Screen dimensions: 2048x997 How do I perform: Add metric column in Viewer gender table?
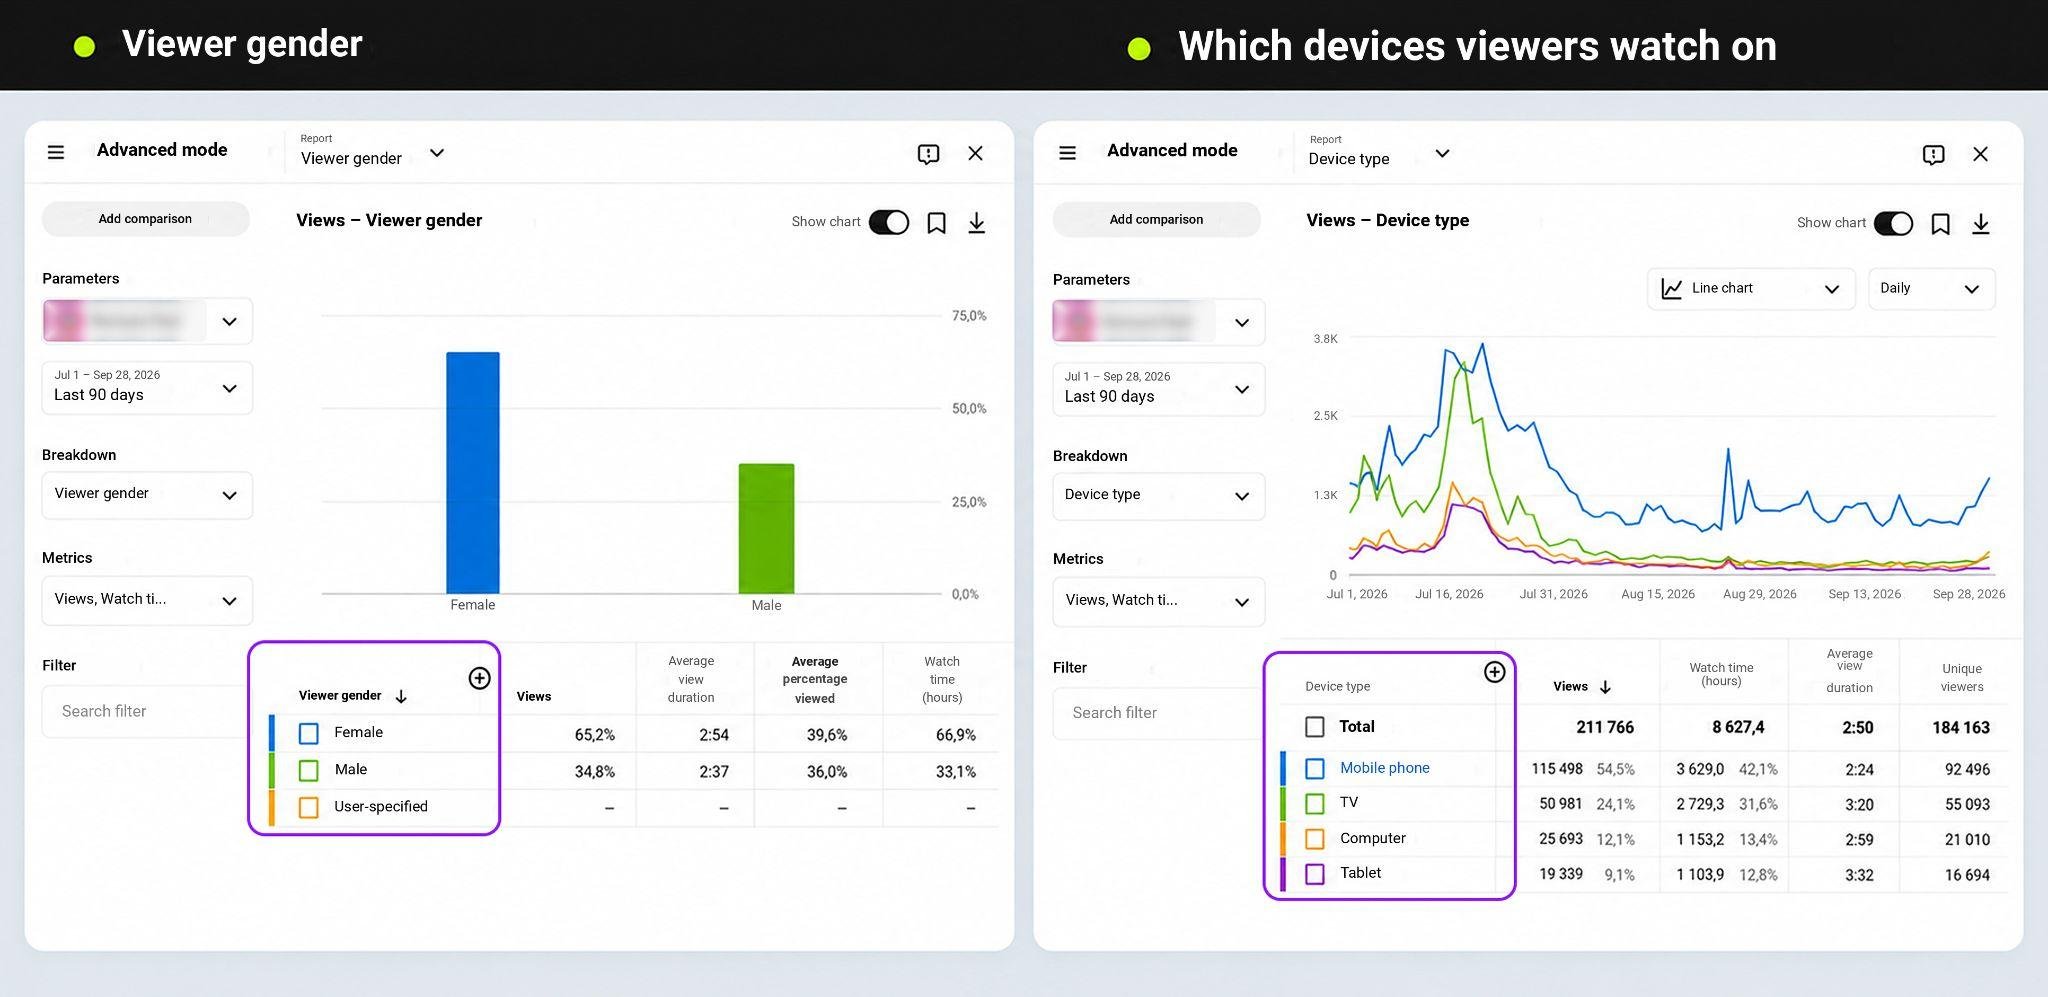[x=479, y=678]
